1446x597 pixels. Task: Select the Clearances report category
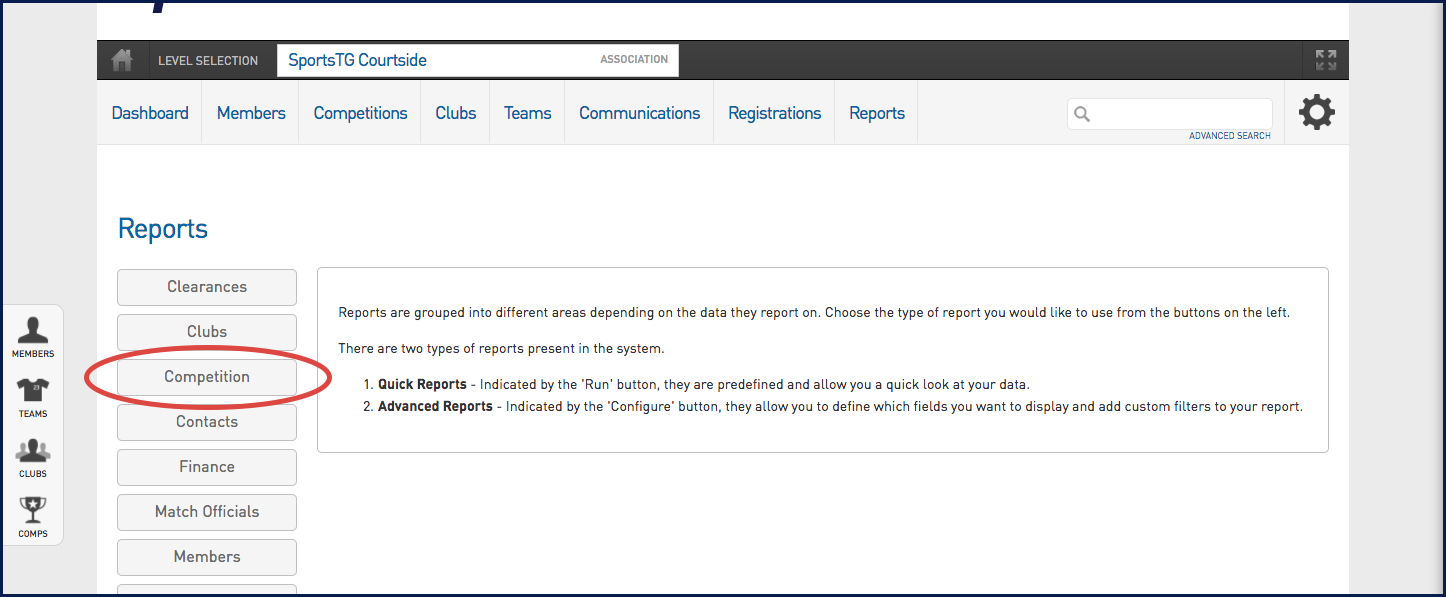pos(207,287)
